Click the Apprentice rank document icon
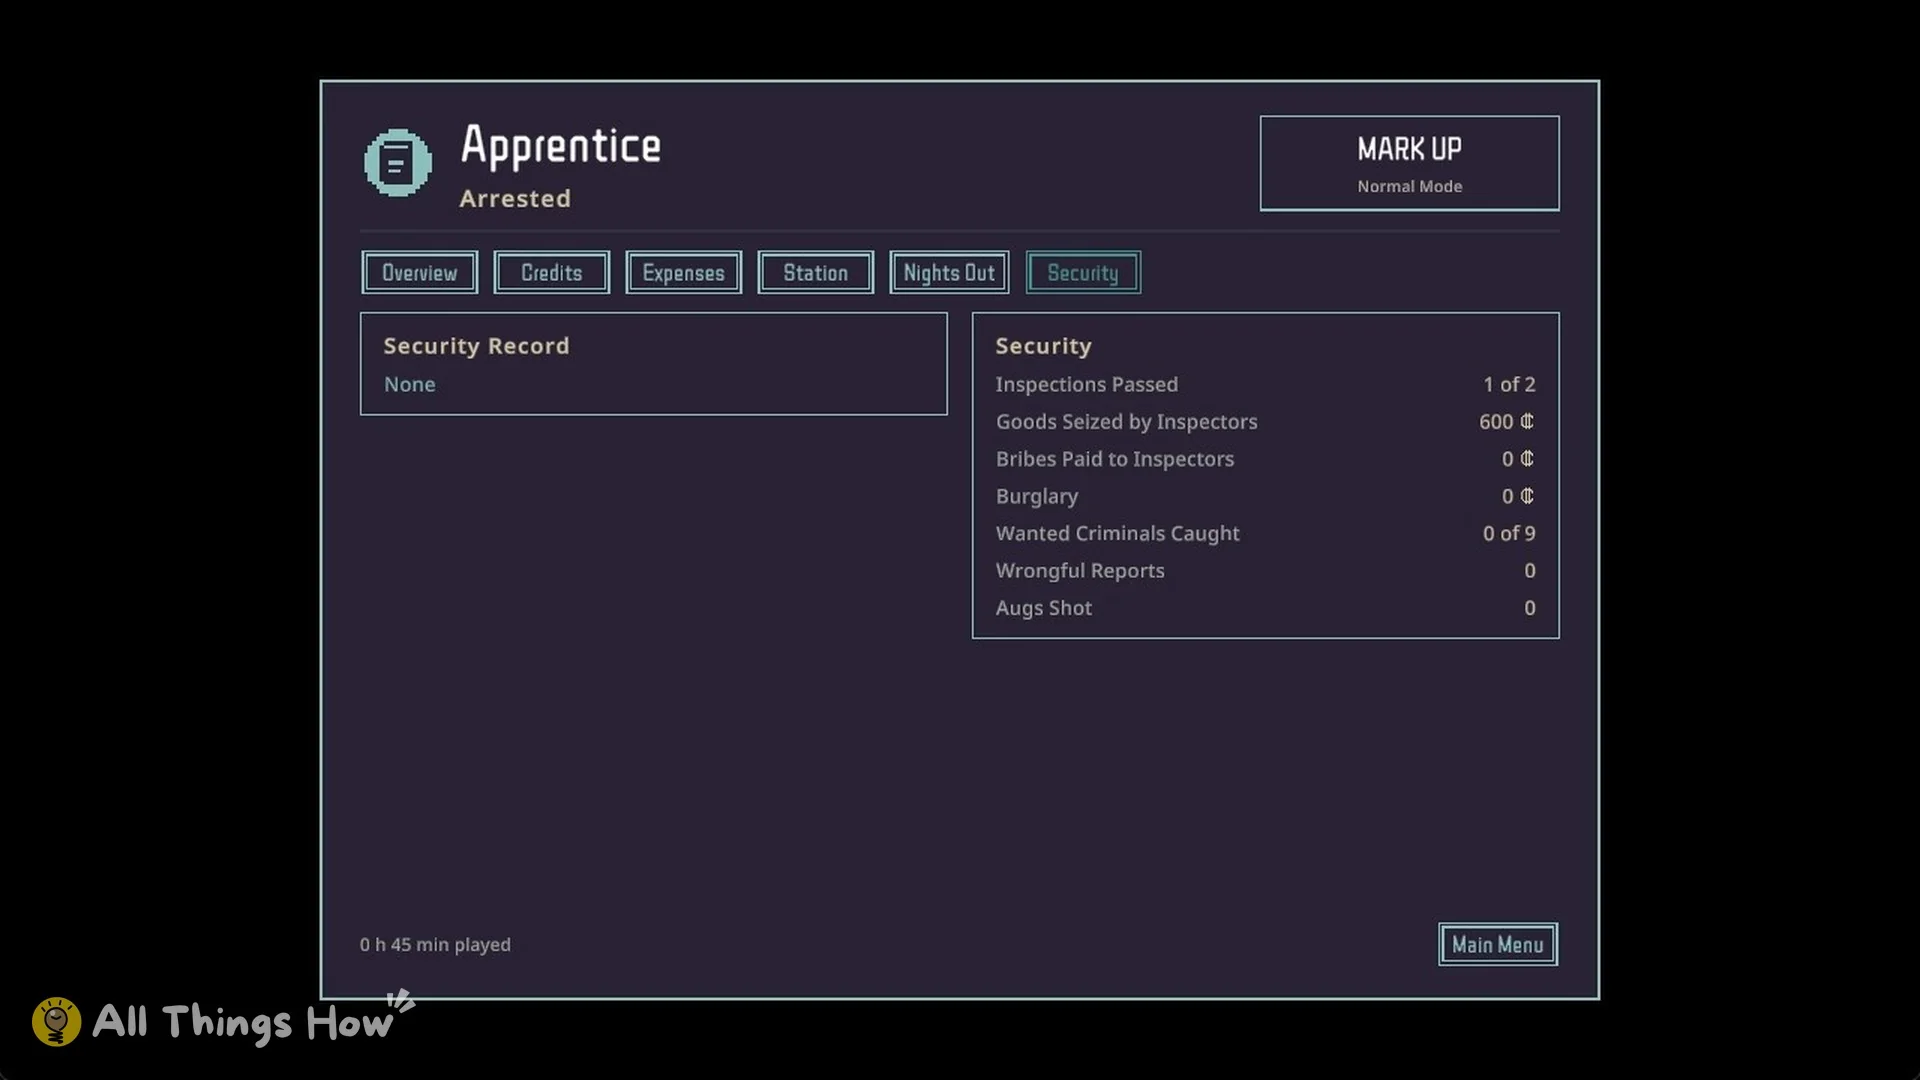The width and height of the screenshot is (1920, 1080). (x=398, y=163)
